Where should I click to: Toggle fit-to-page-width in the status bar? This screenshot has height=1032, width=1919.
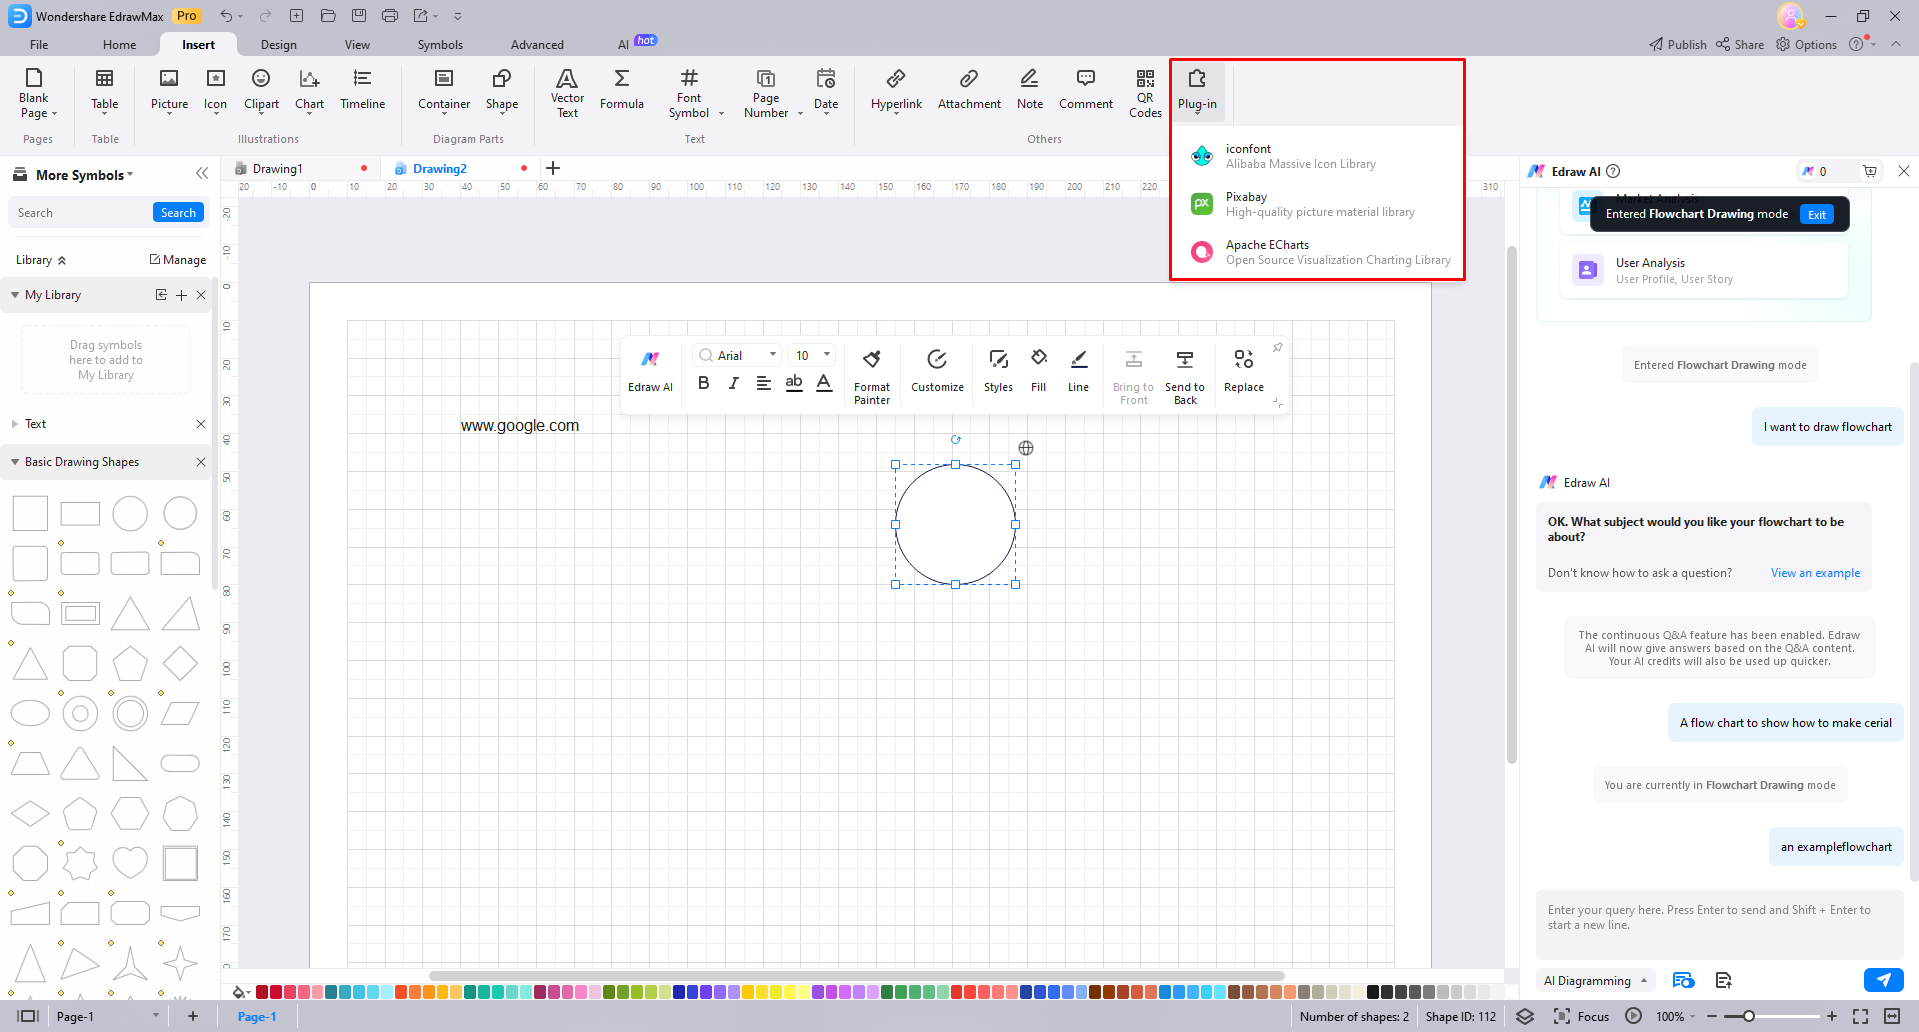coord(1892,1016)
